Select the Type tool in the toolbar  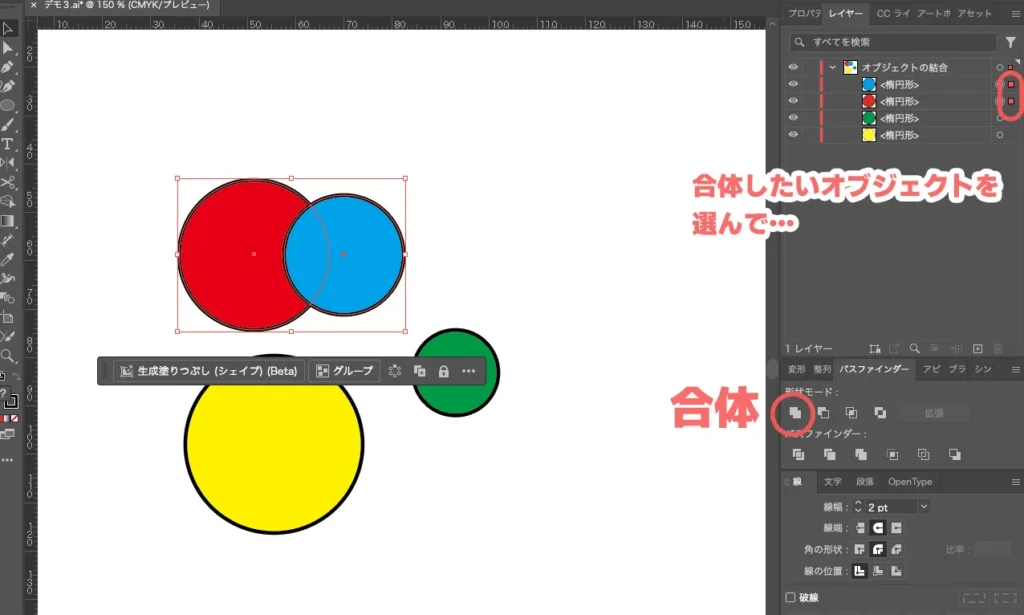tap(8, 144)
